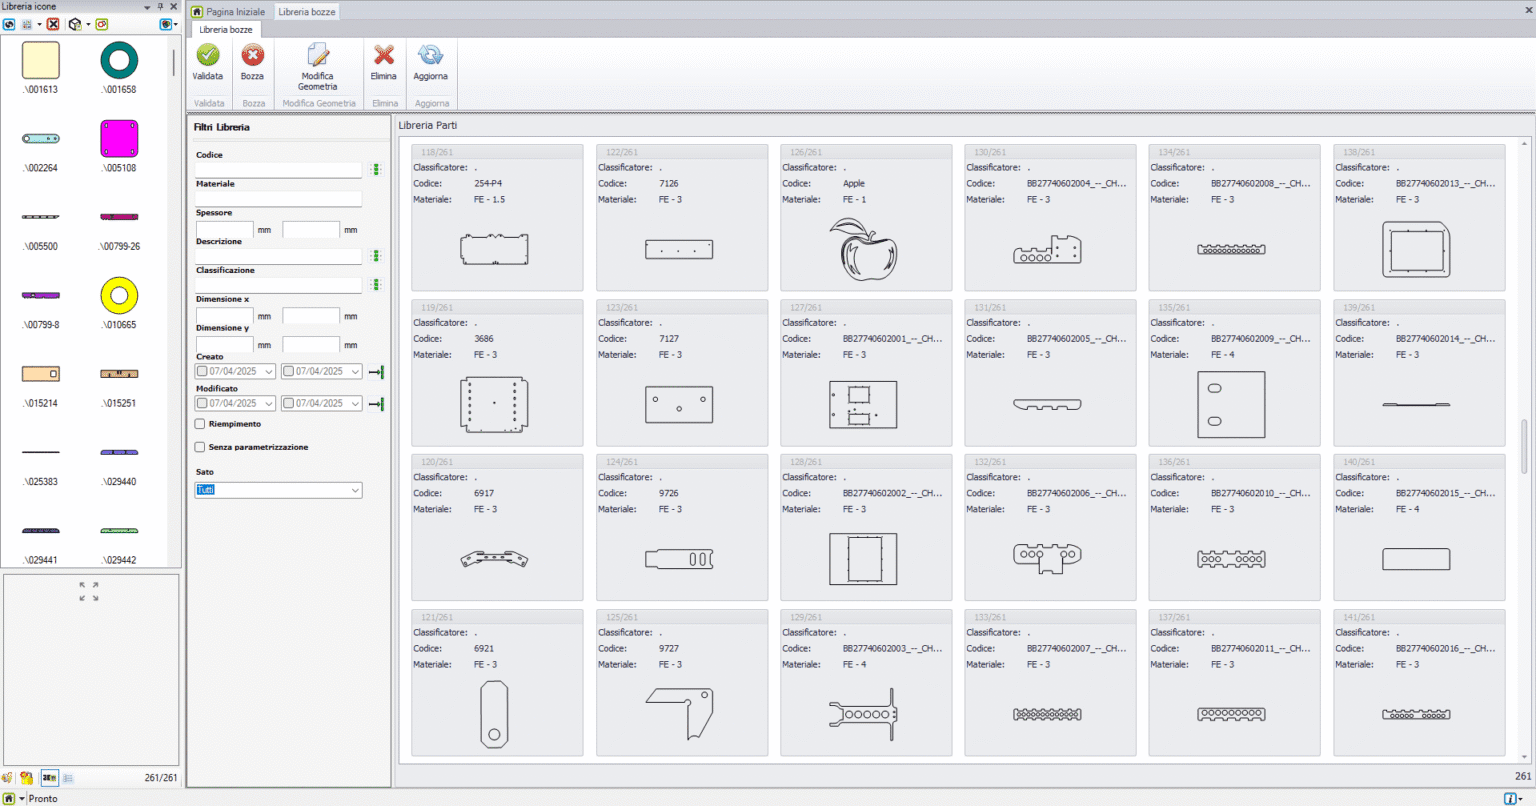Viewport: 1536px width, 806px height.
Task: Click the Elimina red X icon
Action: (x=384, y=56)
